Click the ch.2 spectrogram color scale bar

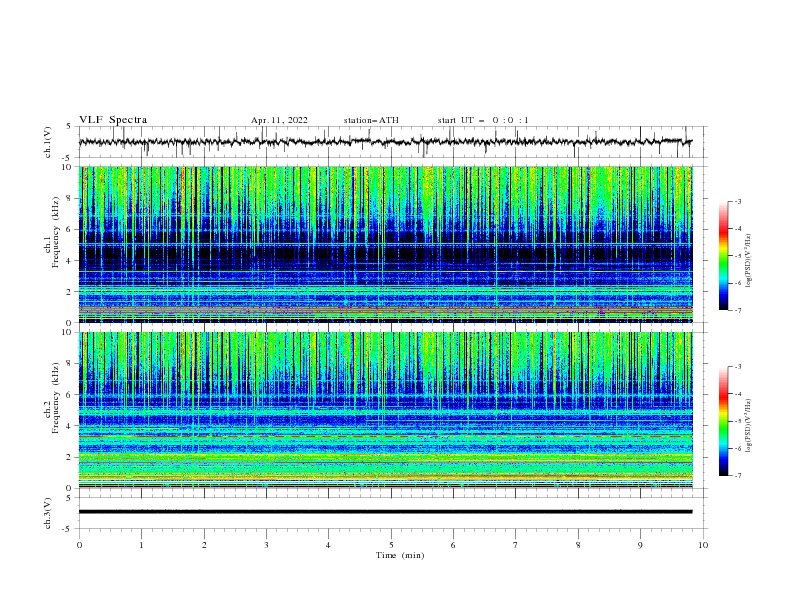723,421
